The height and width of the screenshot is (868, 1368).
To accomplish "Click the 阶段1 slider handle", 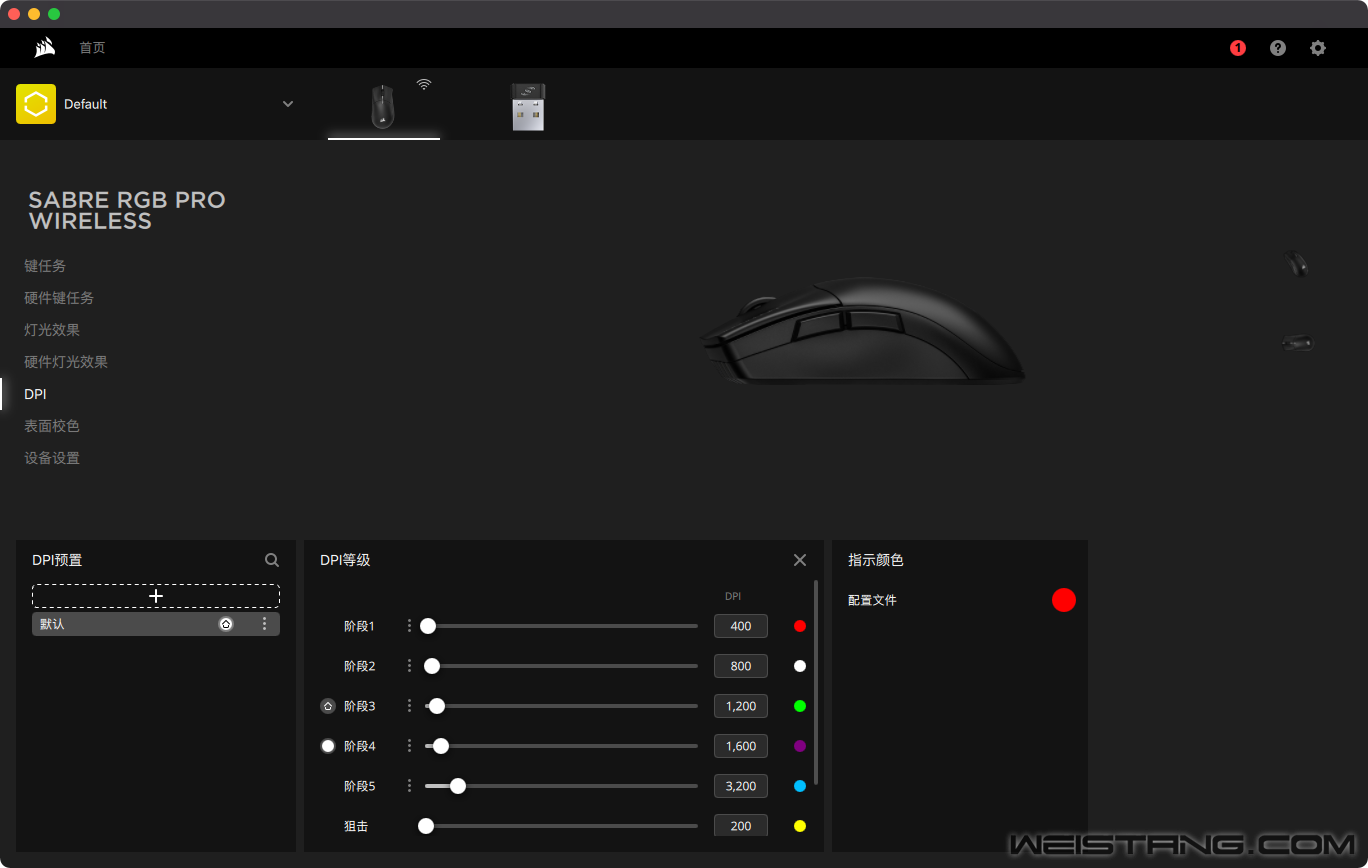I will pyautogui.click(x=428, y=626).
